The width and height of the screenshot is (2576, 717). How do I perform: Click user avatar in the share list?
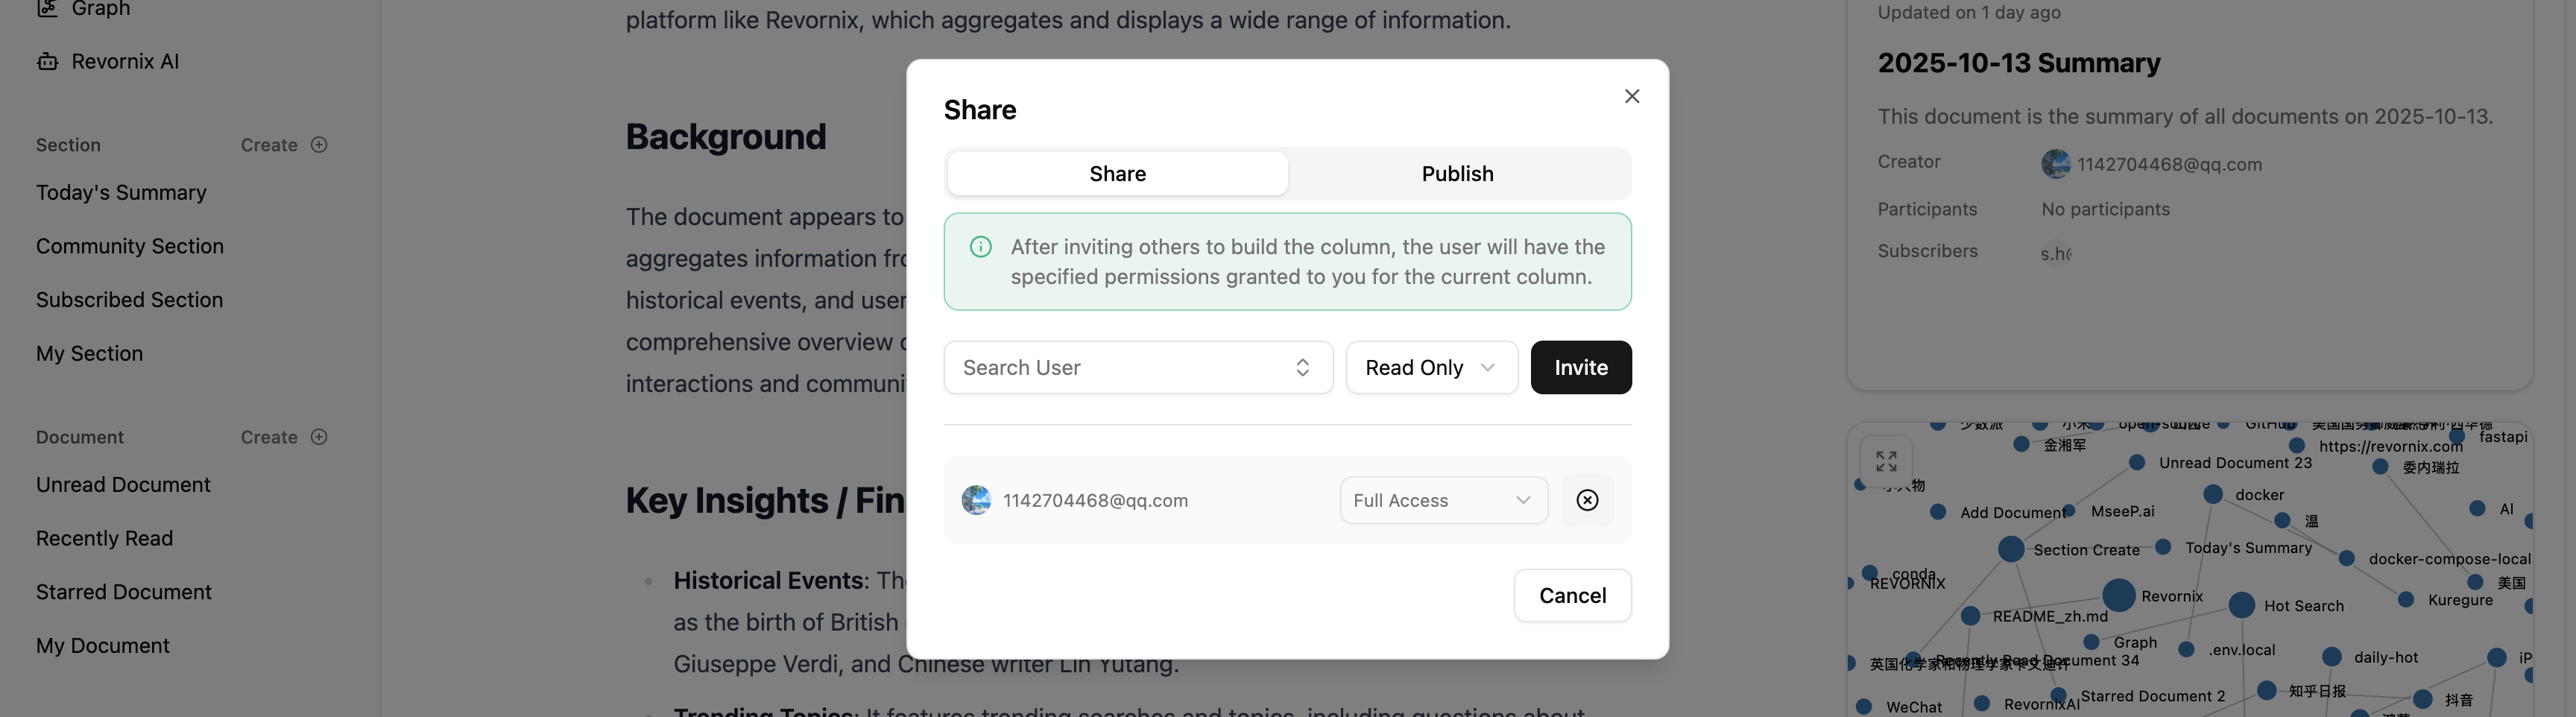click(976, 500)
